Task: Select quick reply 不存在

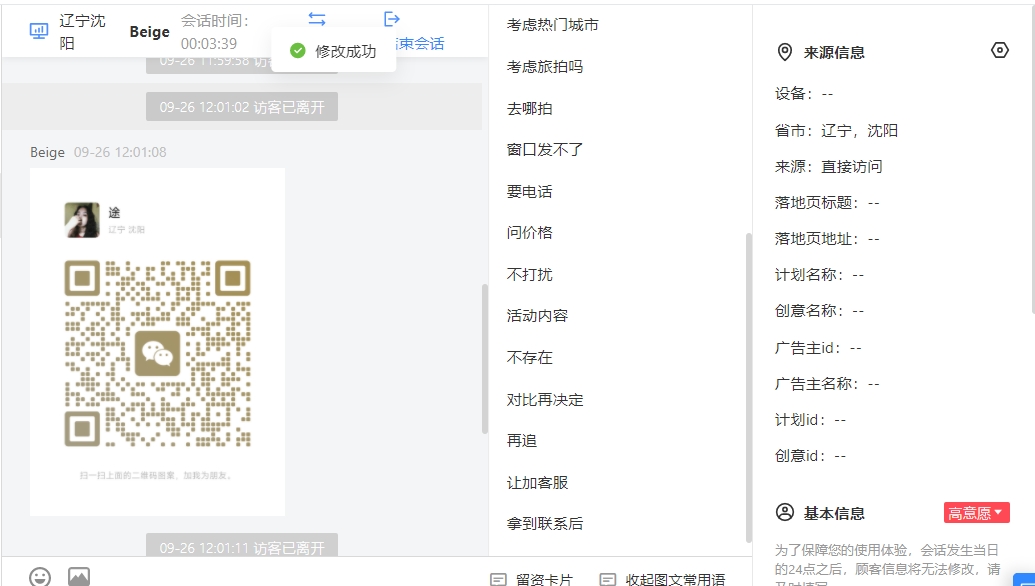Action: (x=529, y=357)
